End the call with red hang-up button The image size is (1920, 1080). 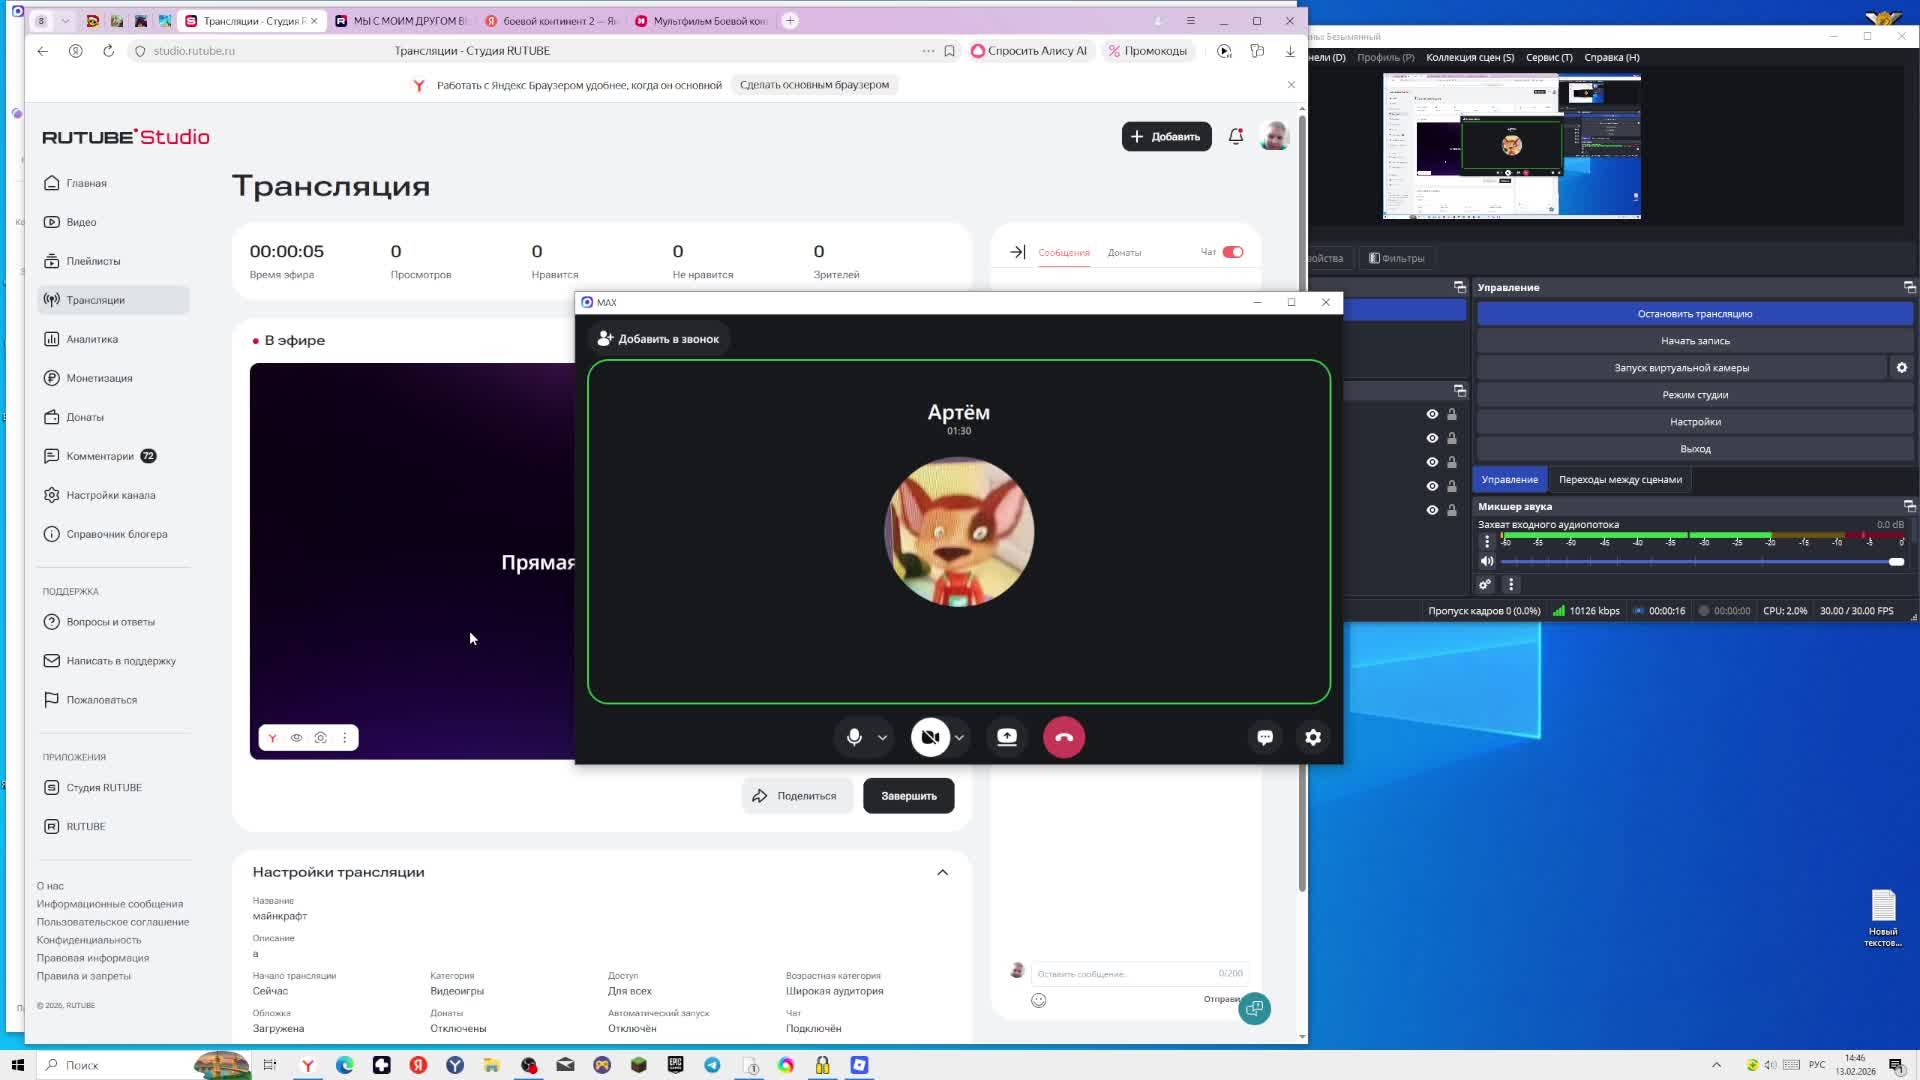coord(1064,737)
